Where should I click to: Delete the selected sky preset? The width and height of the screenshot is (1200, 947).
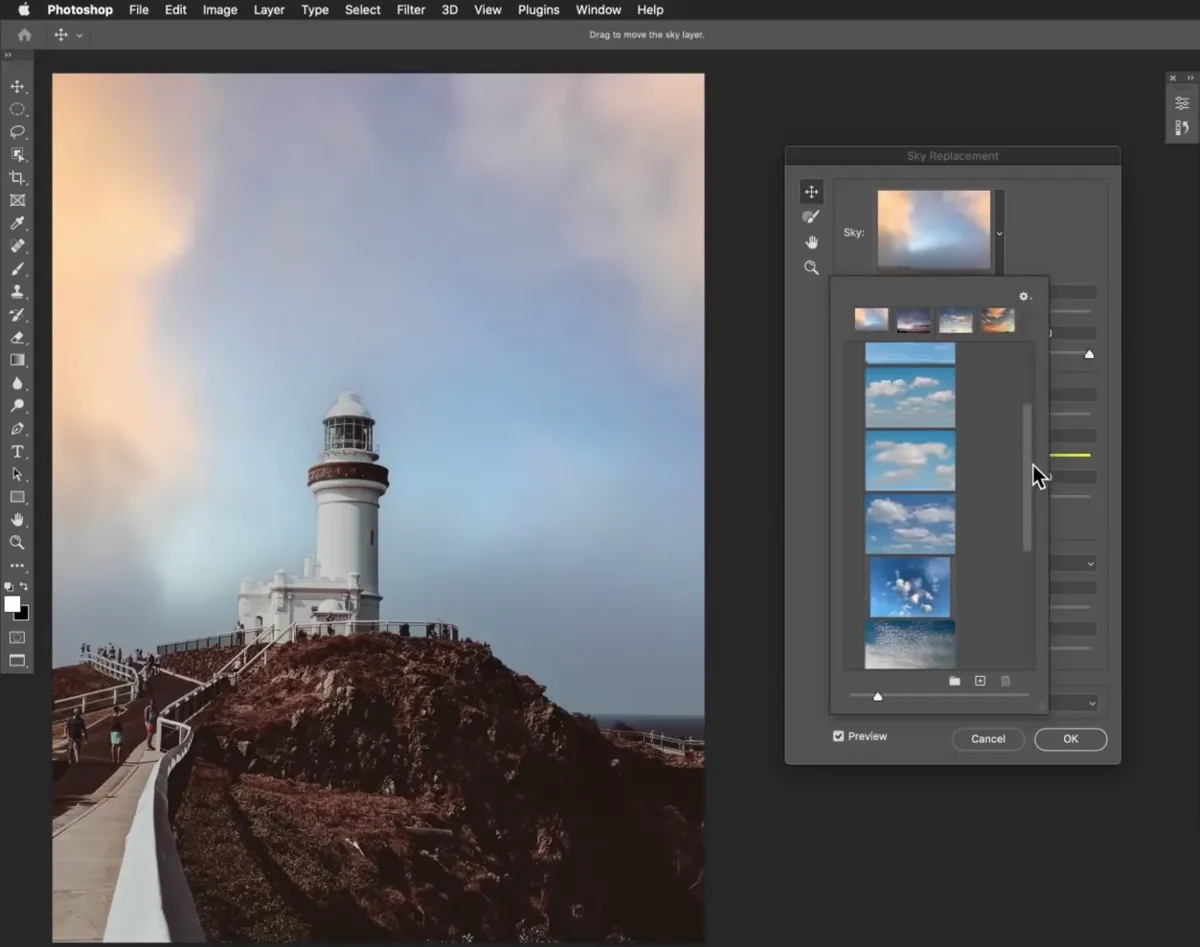pos(1006,681)
